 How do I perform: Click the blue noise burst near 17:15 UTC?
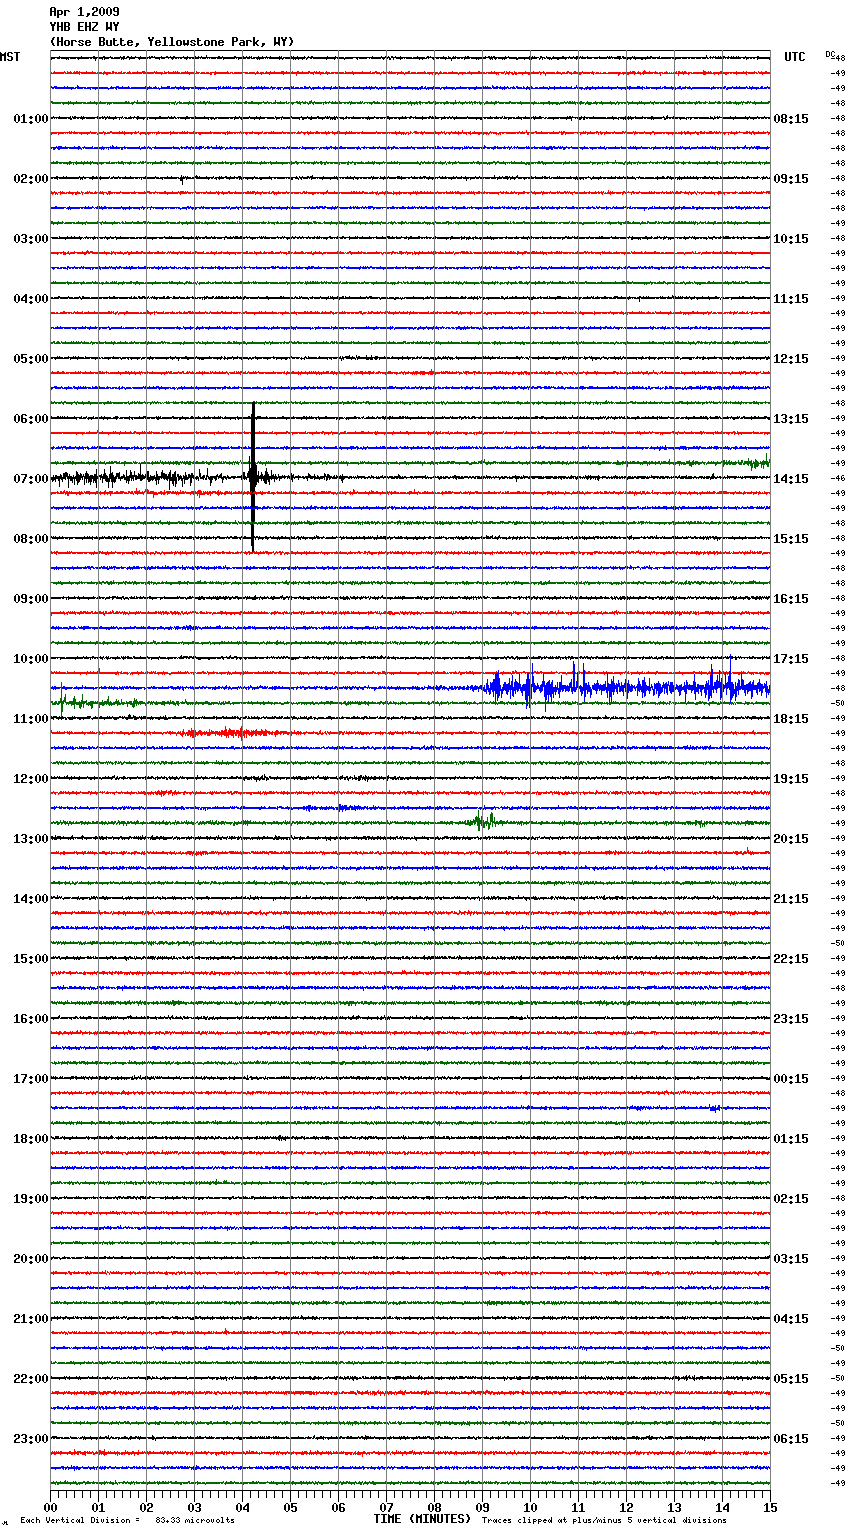(x=627, y=686)
